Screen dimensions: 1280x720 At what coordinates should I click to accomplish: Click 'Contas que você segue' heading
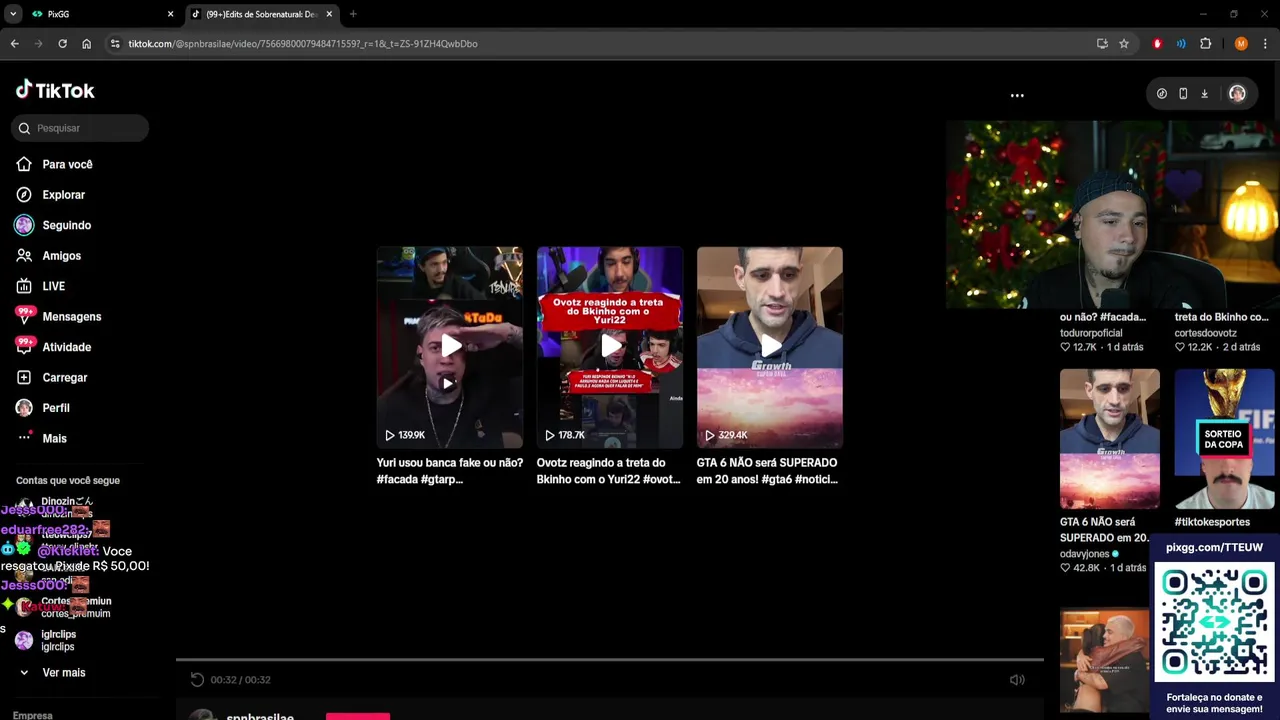coord(68,481)
